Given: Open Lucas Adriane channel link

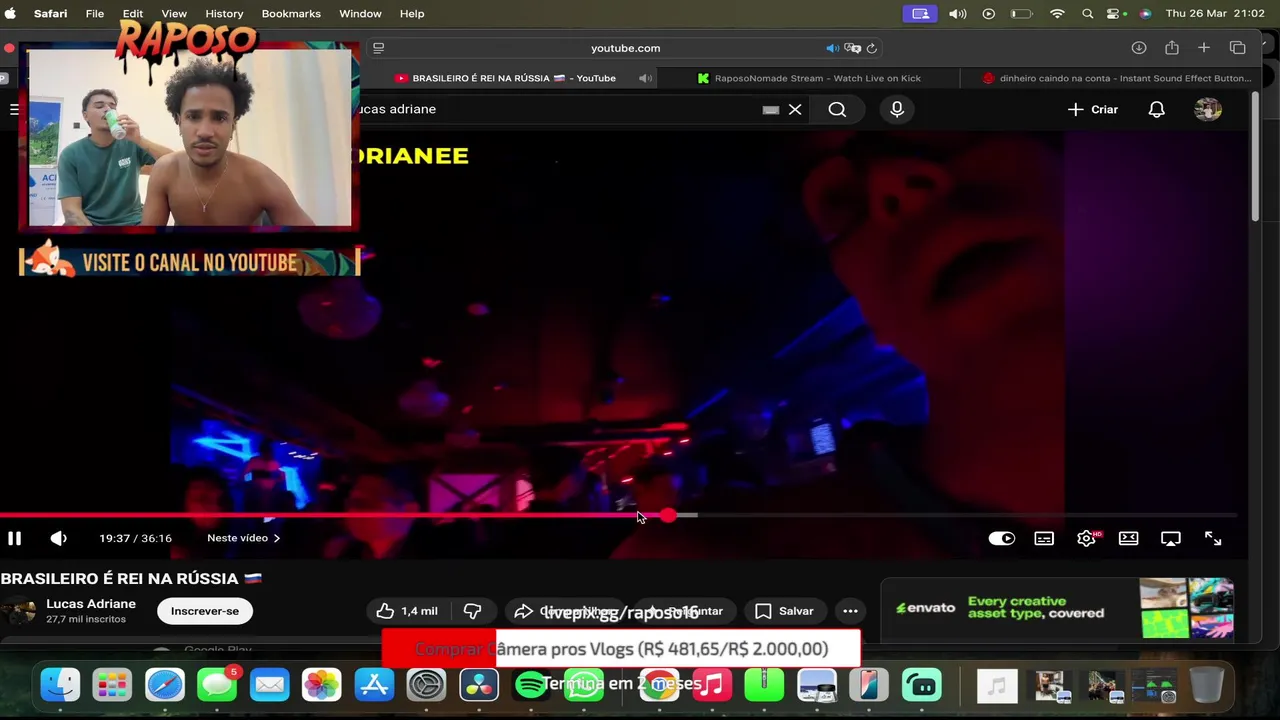Looking at the screenshot, I should 91,604.
